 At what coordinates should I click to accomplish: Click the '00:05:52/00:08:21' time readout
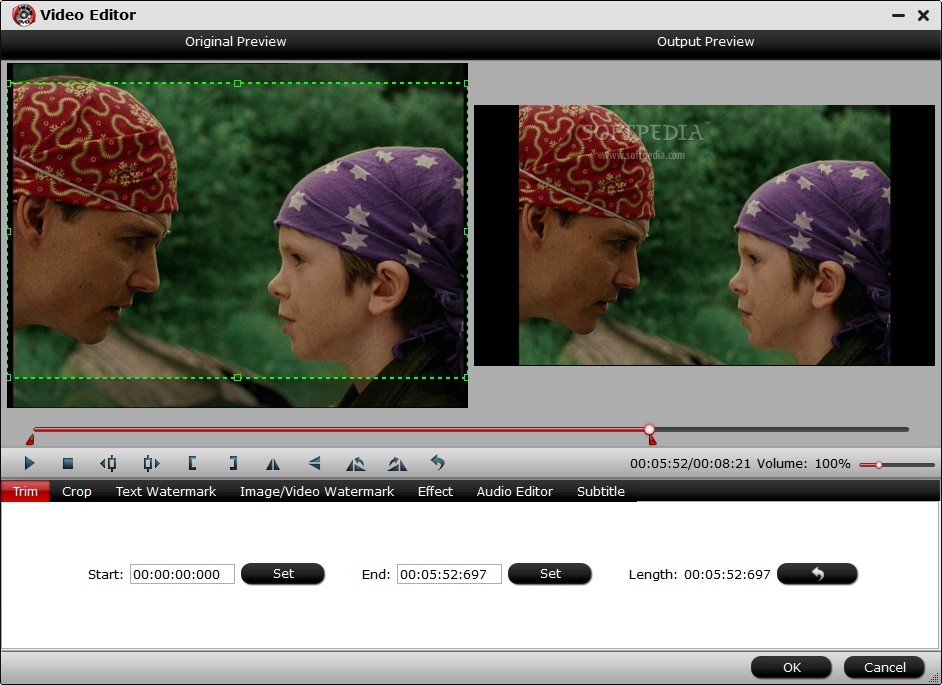690,463
